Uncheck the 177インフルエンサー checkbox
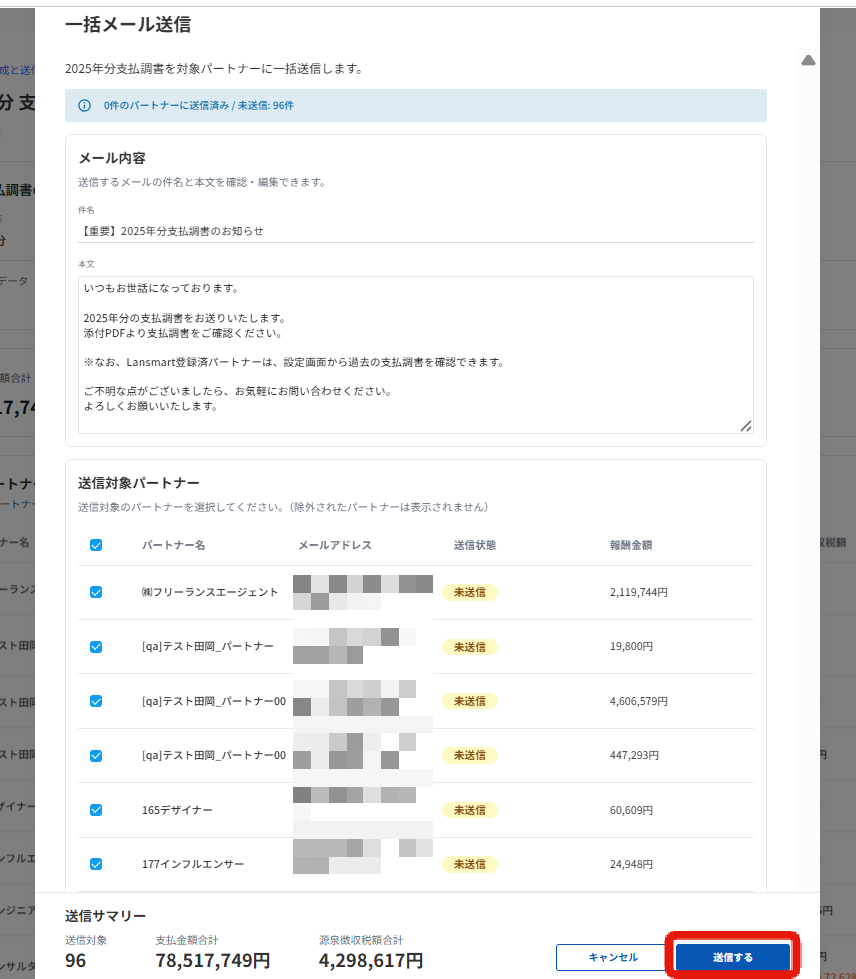 [96, 864]
